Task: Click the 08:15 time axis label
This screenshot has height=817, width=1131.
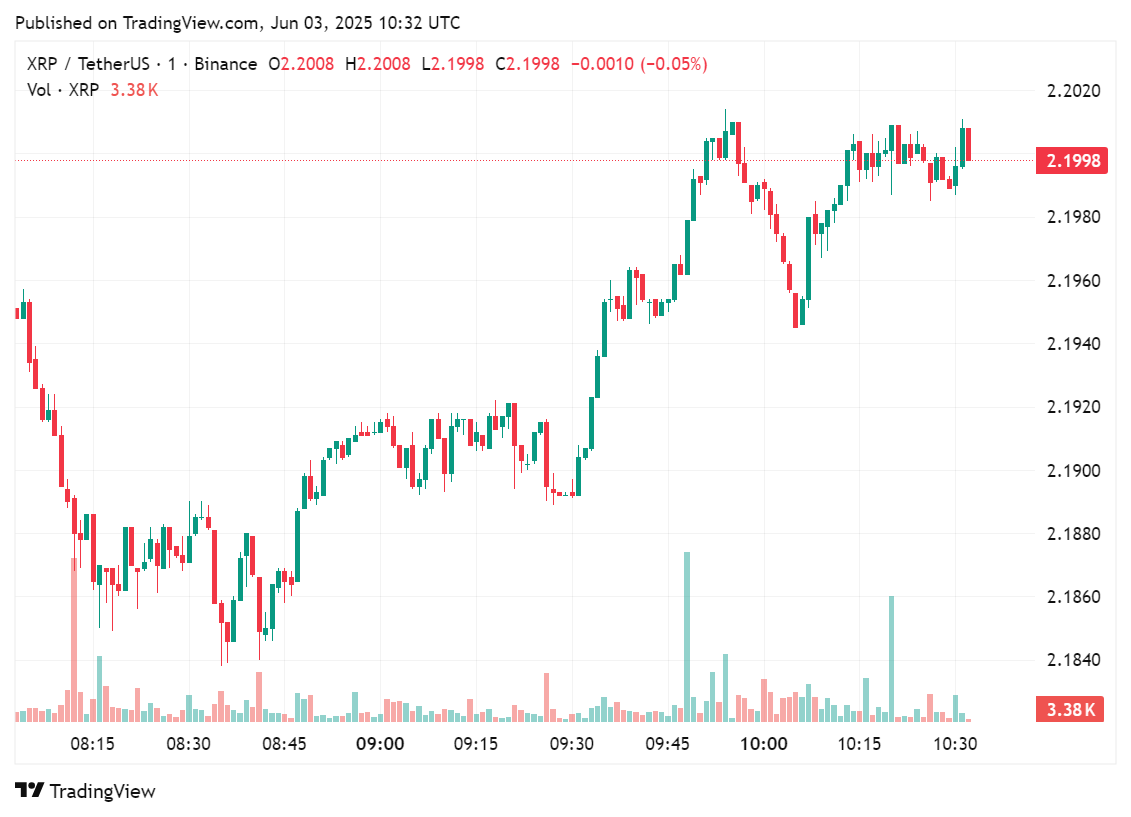Action: point(93,744)
